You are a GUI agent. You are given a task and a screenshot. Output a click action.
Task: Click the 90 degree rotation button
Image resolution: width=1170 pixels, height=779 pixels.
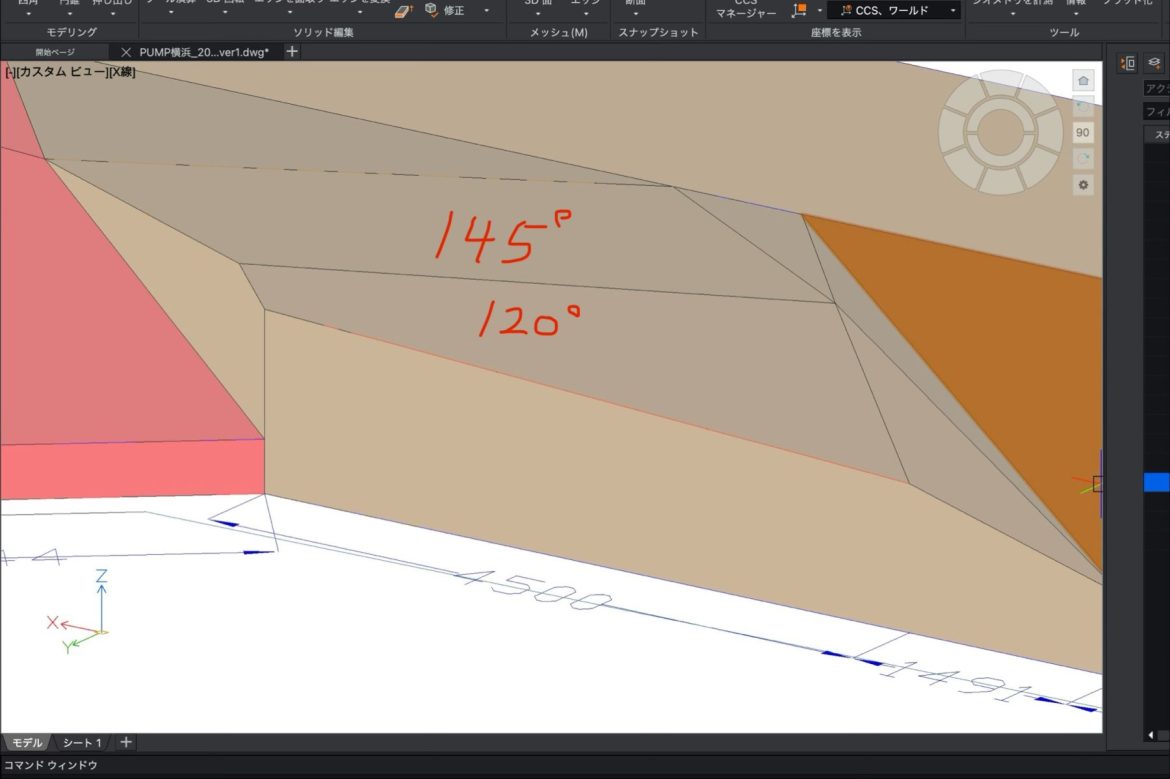pos(1083,132)
